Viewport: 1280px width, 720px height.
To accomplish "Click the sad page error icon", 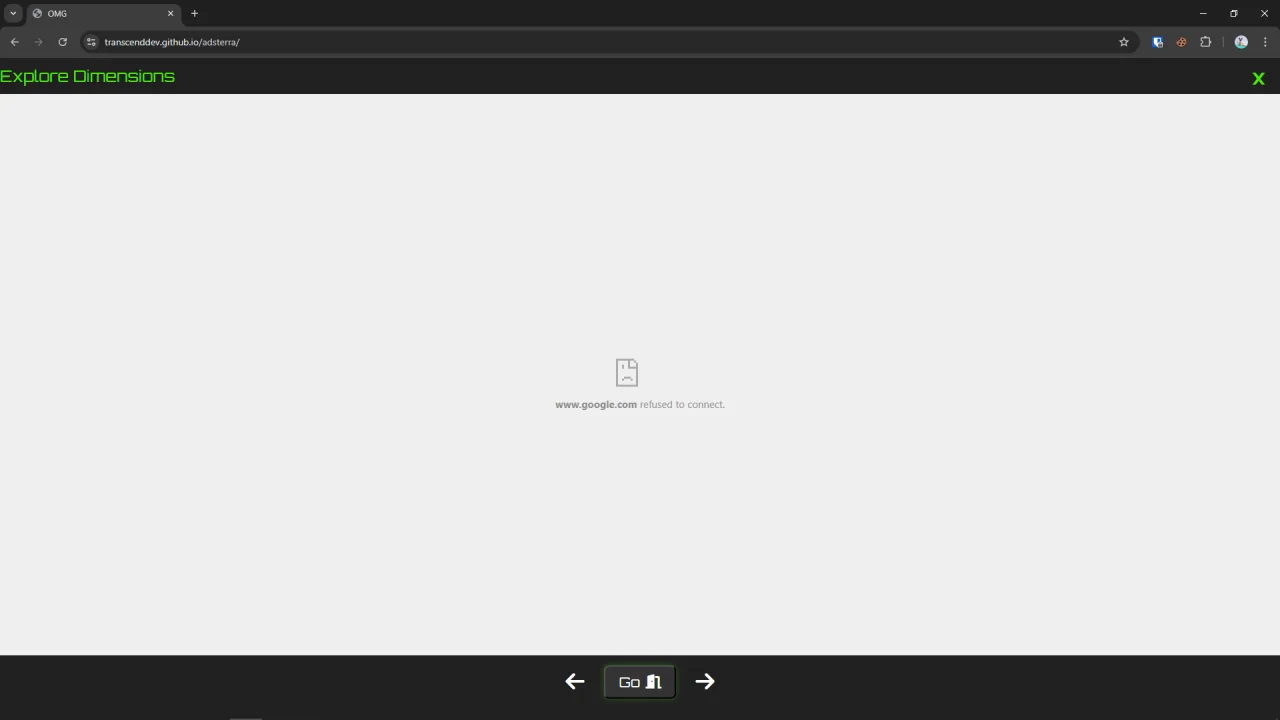I will point(627,372).
